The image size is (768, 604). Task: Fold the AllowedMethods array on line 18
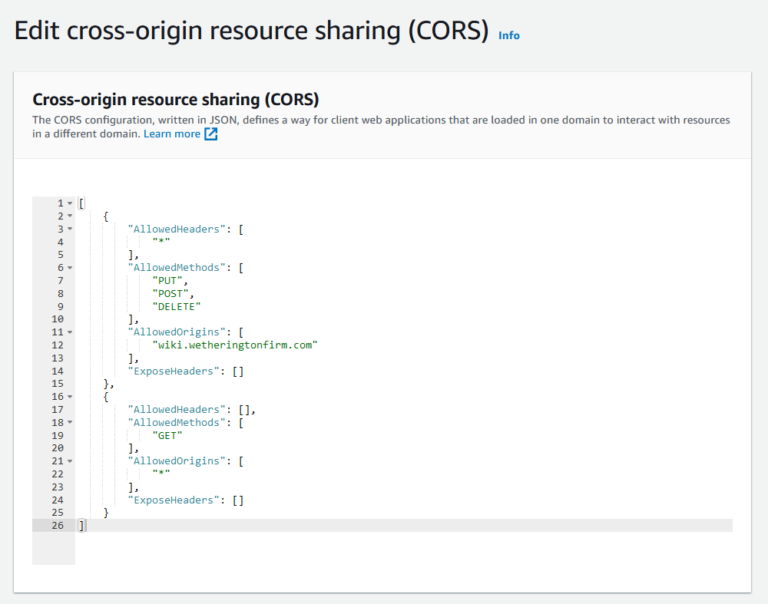[x=69, y=423]
